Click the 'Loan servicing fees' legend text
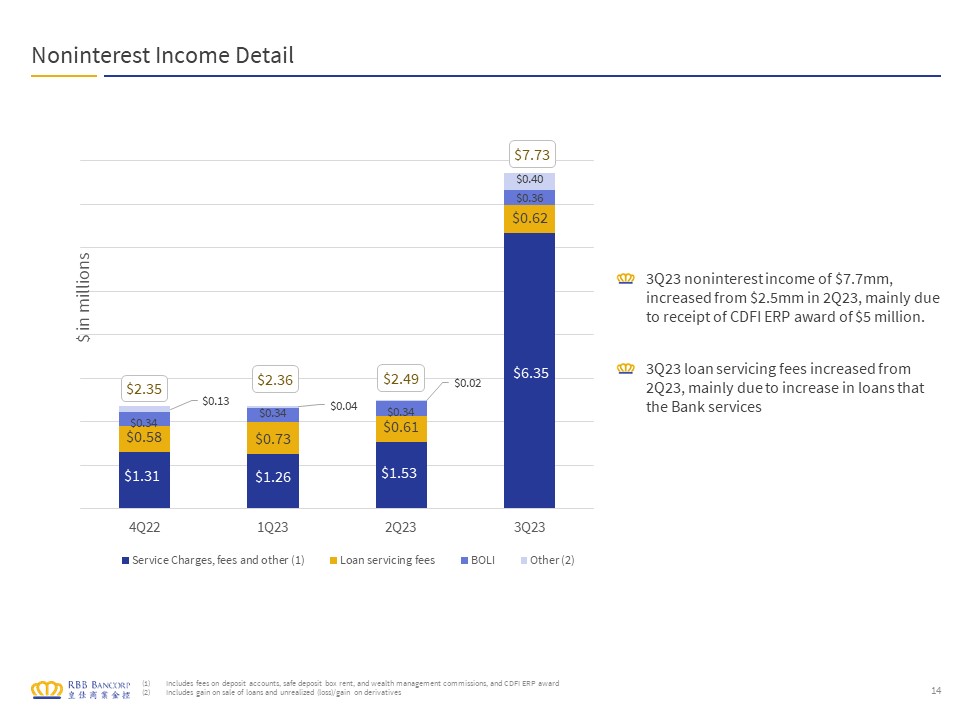960x720 pixels. click(388, 560)
